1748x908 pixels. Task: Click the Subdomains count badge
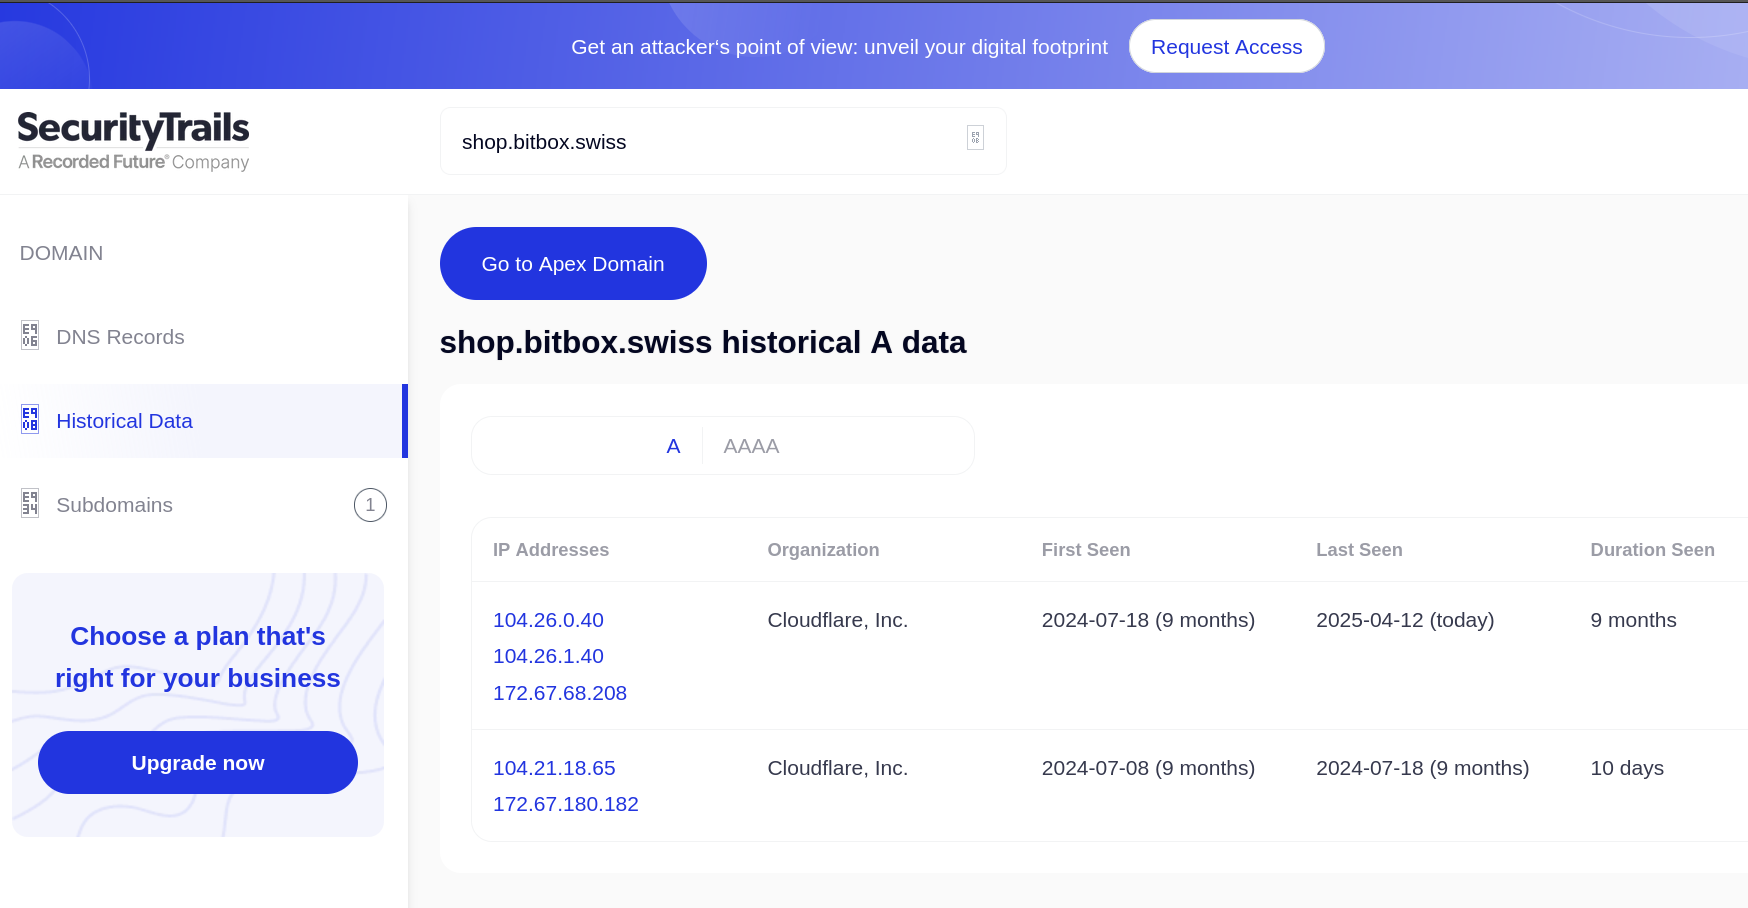pos(370,505)
